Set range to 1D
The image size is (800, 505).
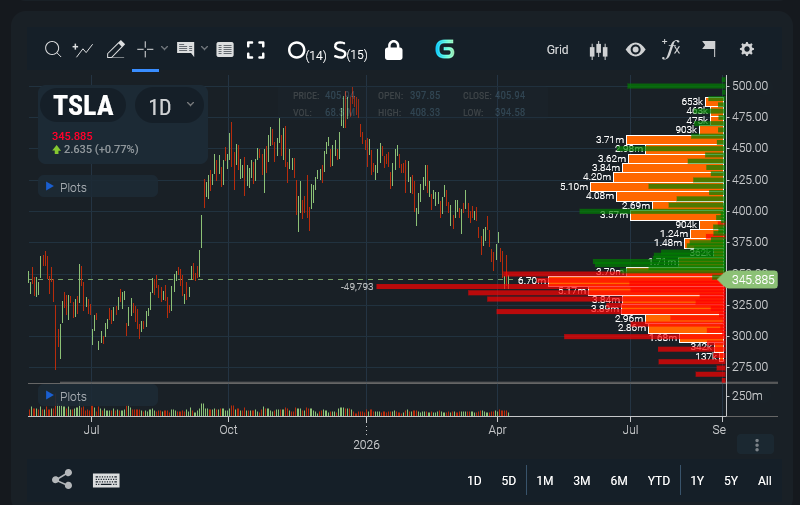tap(474, 481)
